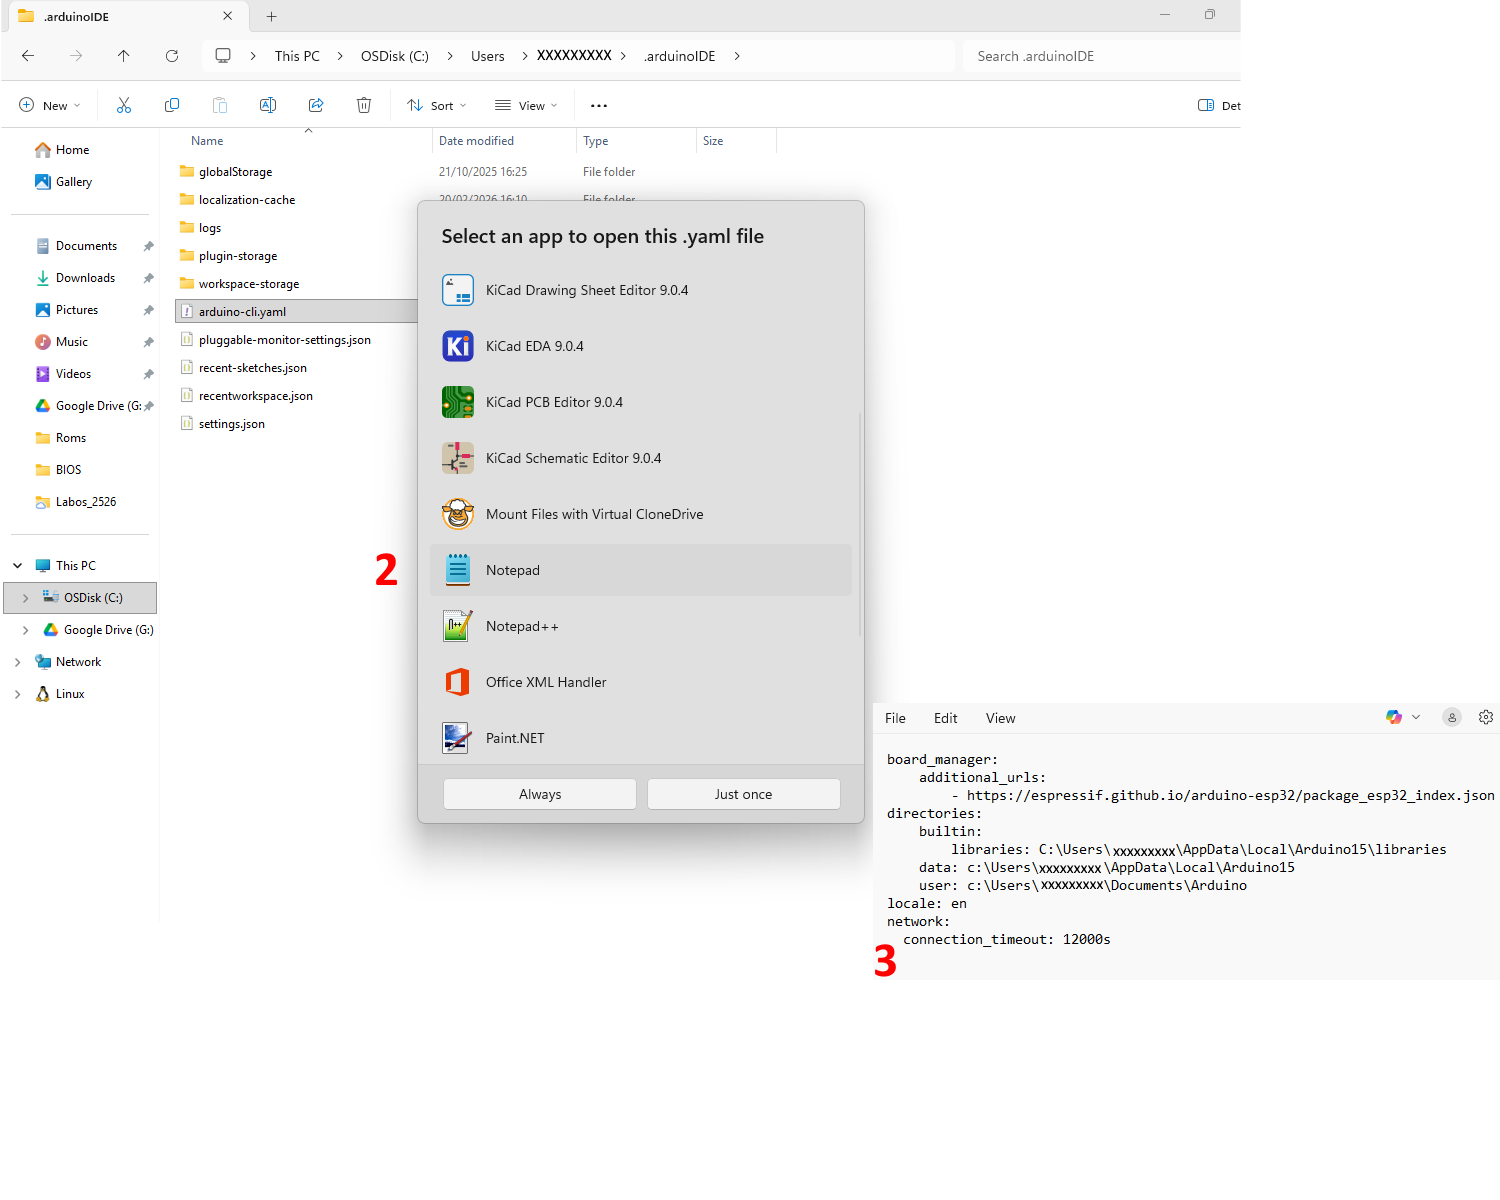The height and width of the screenshot is (1200, 1500).
Task: Click the Copy icon in toolbar
Action: tap(172, 105)
